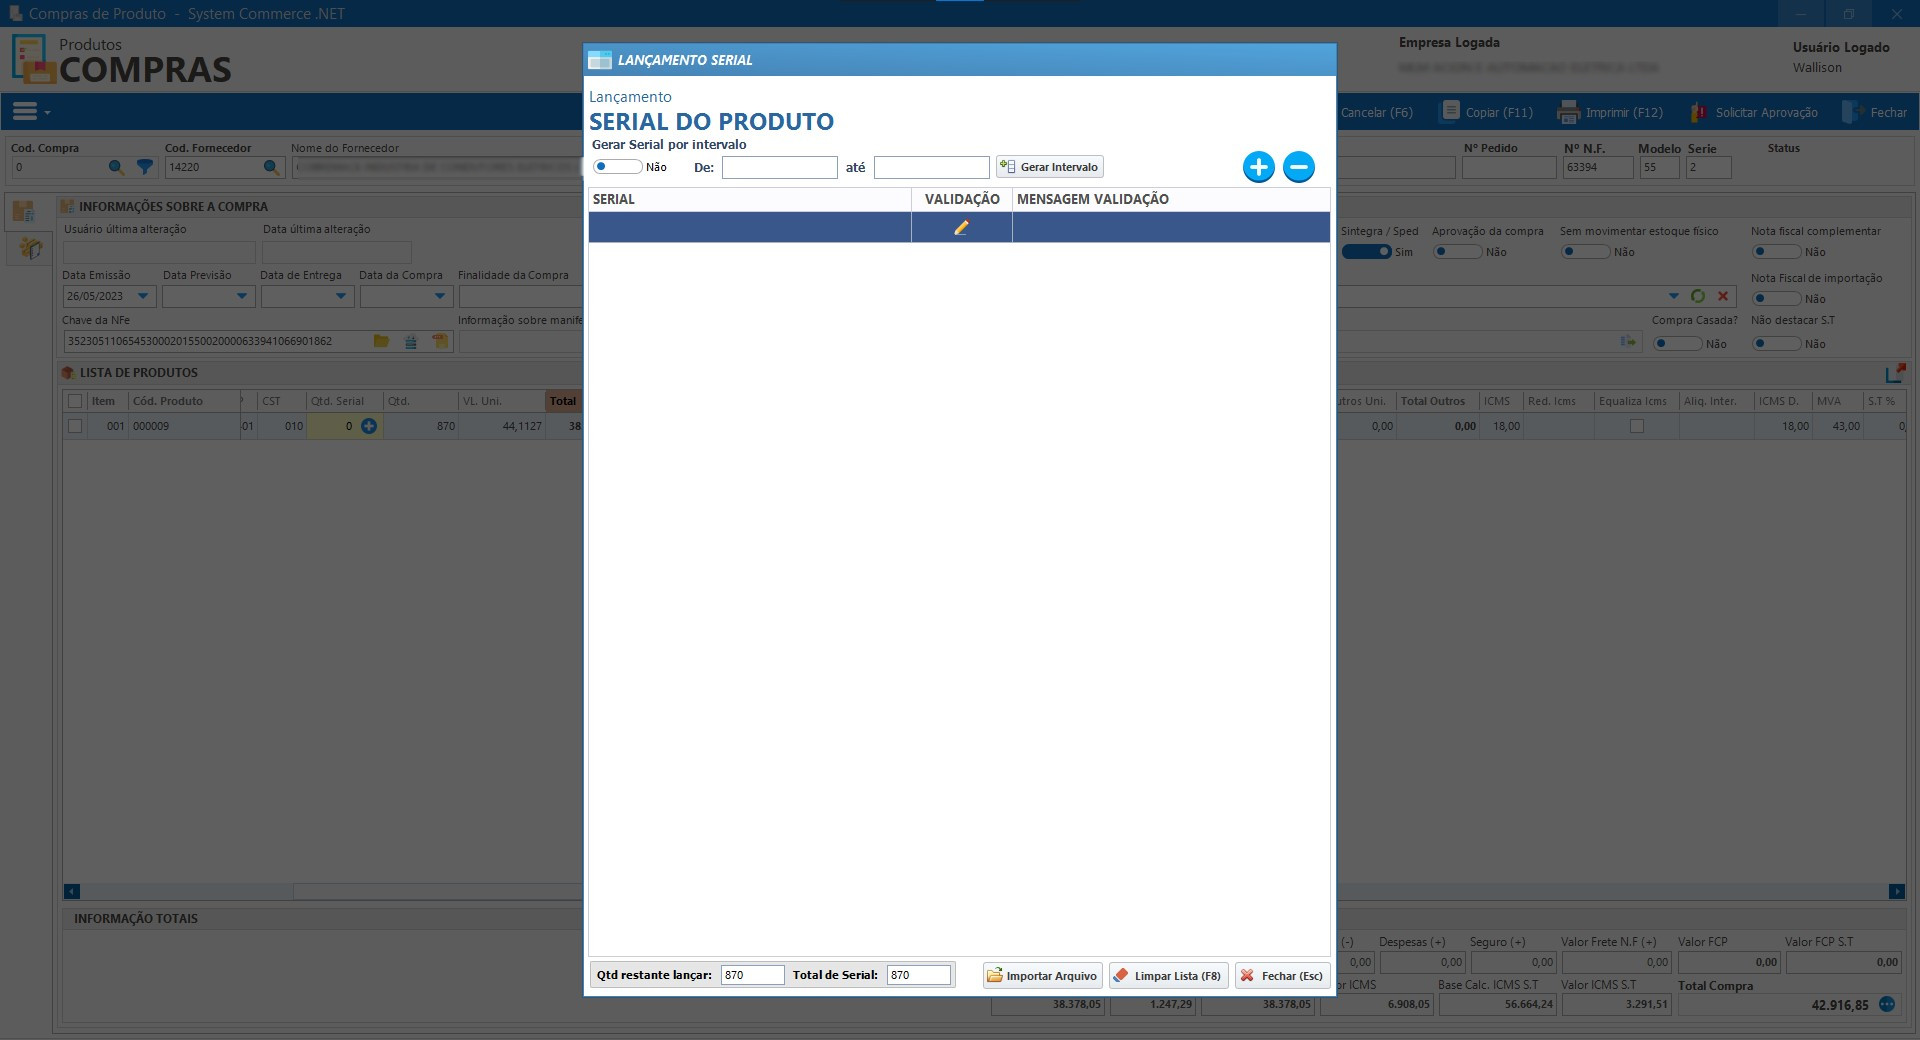This screenshot has width=1920, height=1040.
Task: Open folder icon beside Chave da NFe
Action: click(x=381, y=341)
